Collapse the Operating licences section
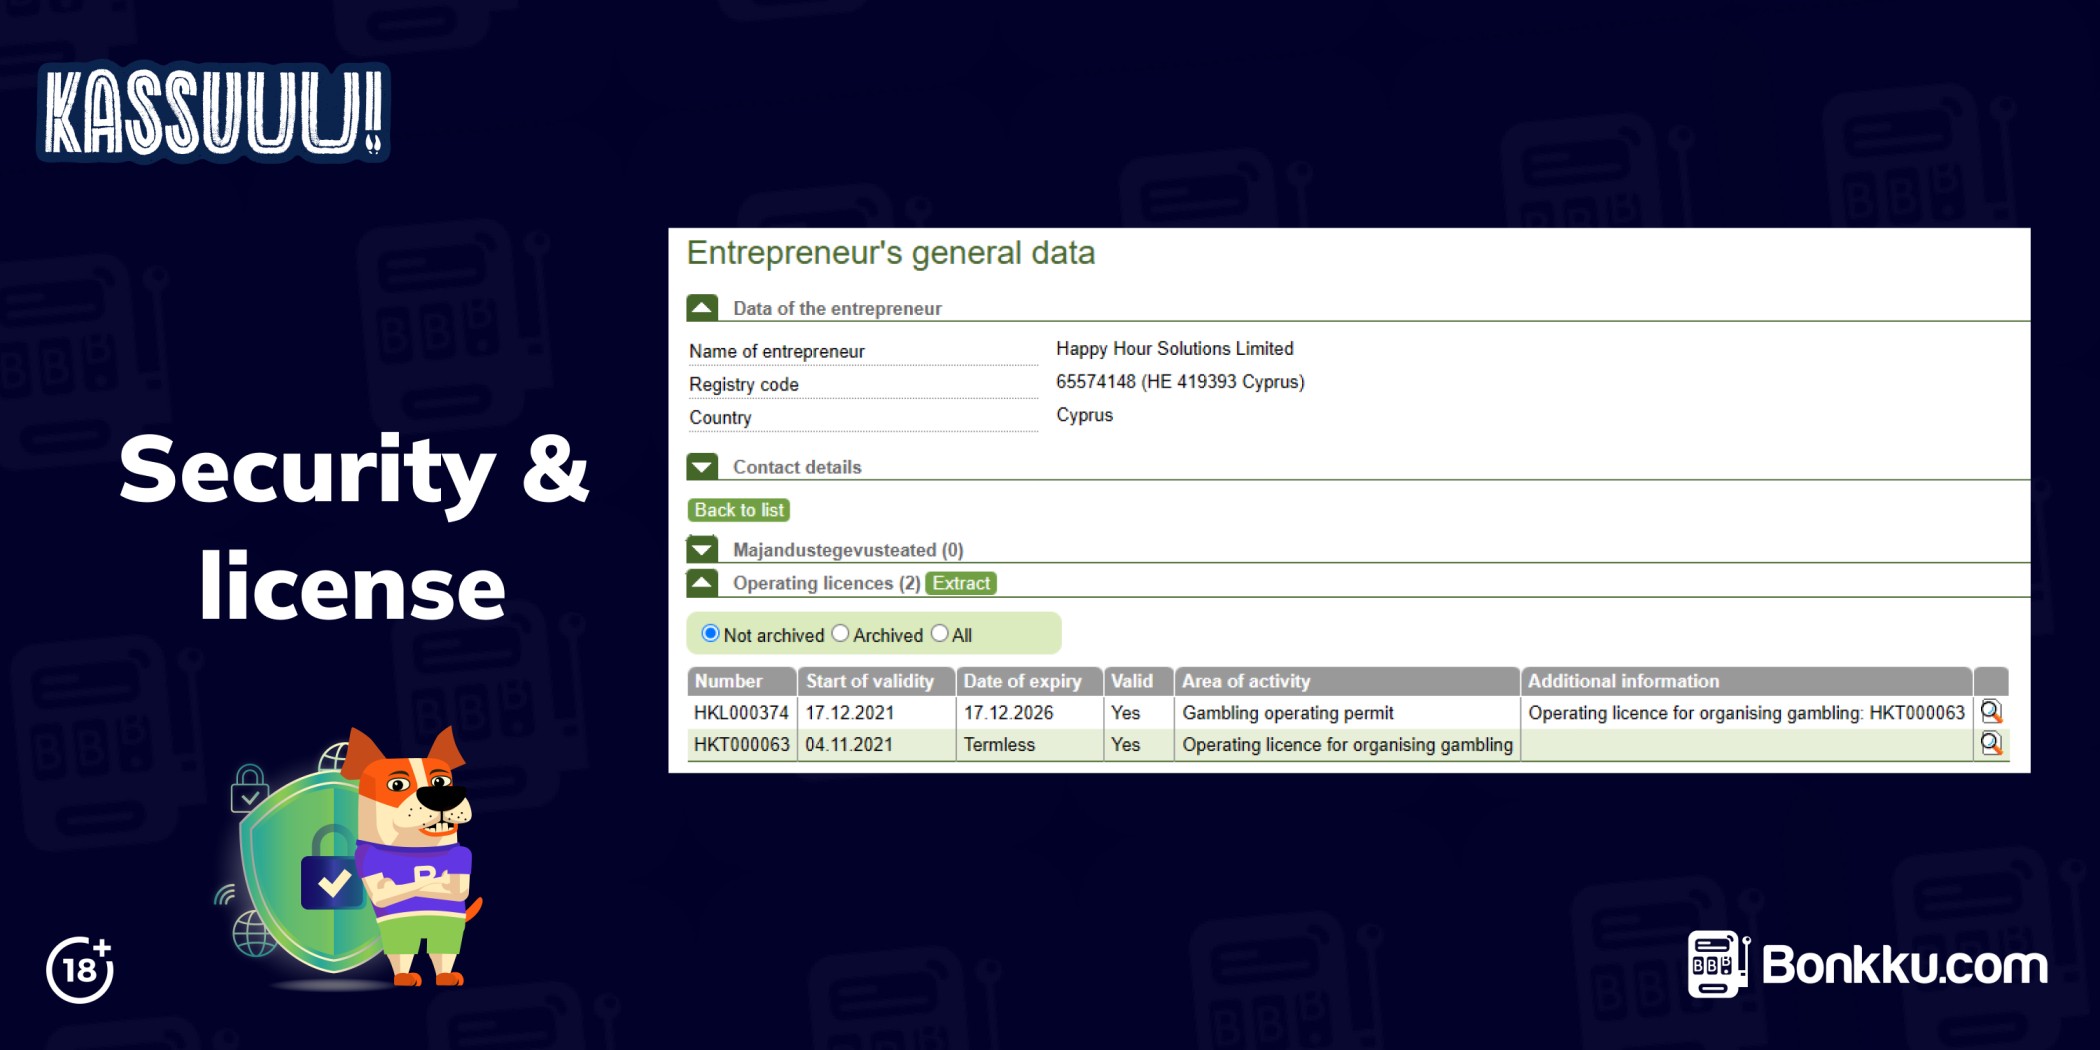The width and height of the screenshot is (2100, 1050). (x=702, y=583)
